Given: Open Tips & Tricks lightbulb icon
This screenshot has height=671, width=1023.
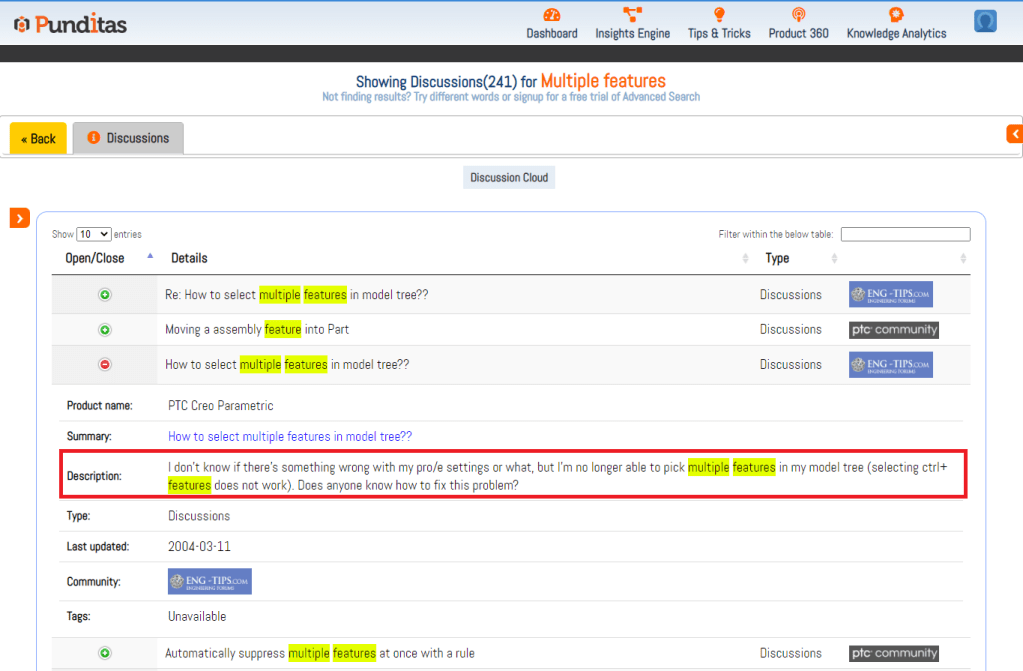Looking at the screenshot, I should 718,15.
